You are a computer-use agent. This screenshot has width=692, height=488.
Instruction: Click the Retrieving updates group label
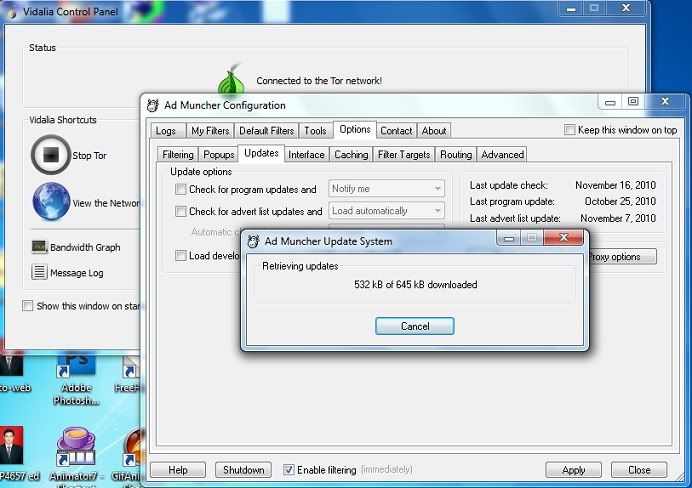pos(300,266)
